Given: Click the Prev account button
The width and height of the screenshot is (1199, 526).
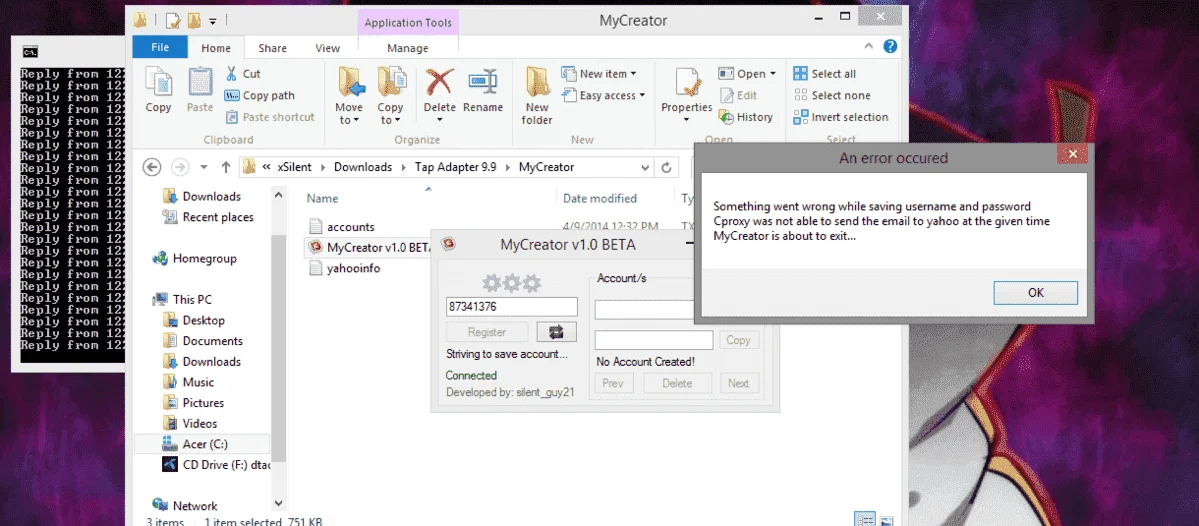Looking at the screenshot, I should pyautogui.click(x=613, y=383).
